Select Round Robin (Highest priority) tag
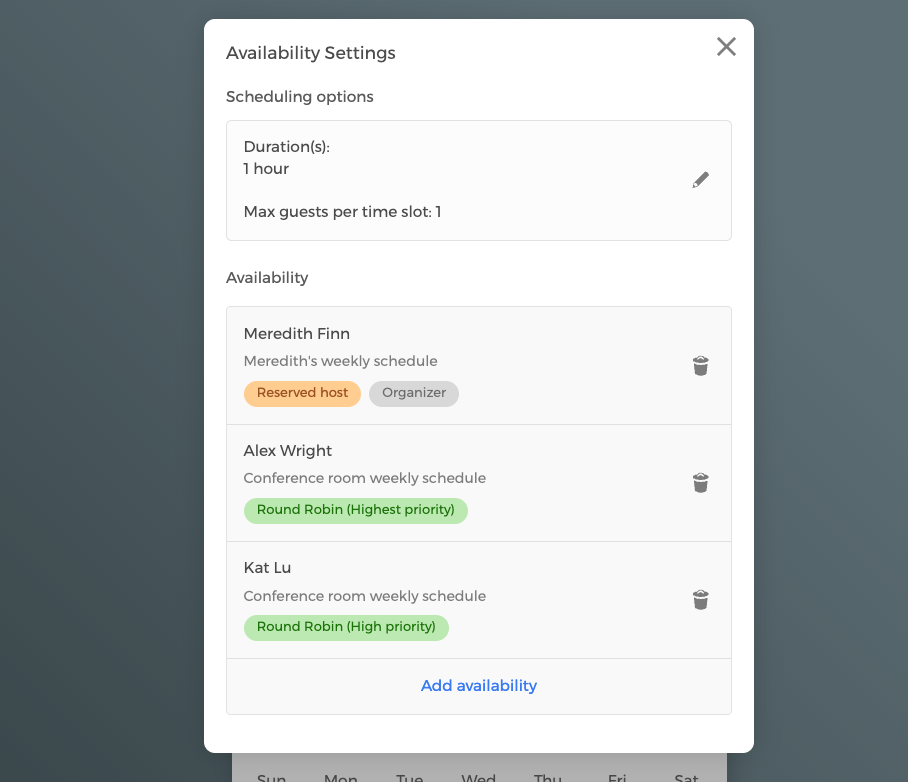 (355, 510)
